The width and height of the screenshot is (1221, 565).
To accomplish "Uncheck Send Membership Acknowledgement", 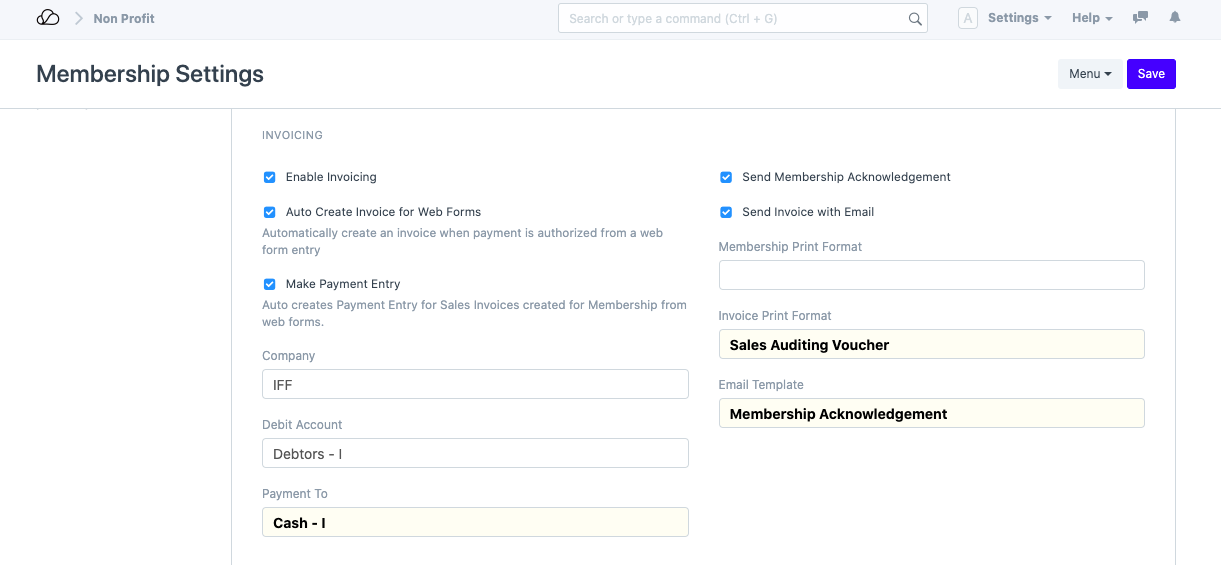I will [726, 177].
